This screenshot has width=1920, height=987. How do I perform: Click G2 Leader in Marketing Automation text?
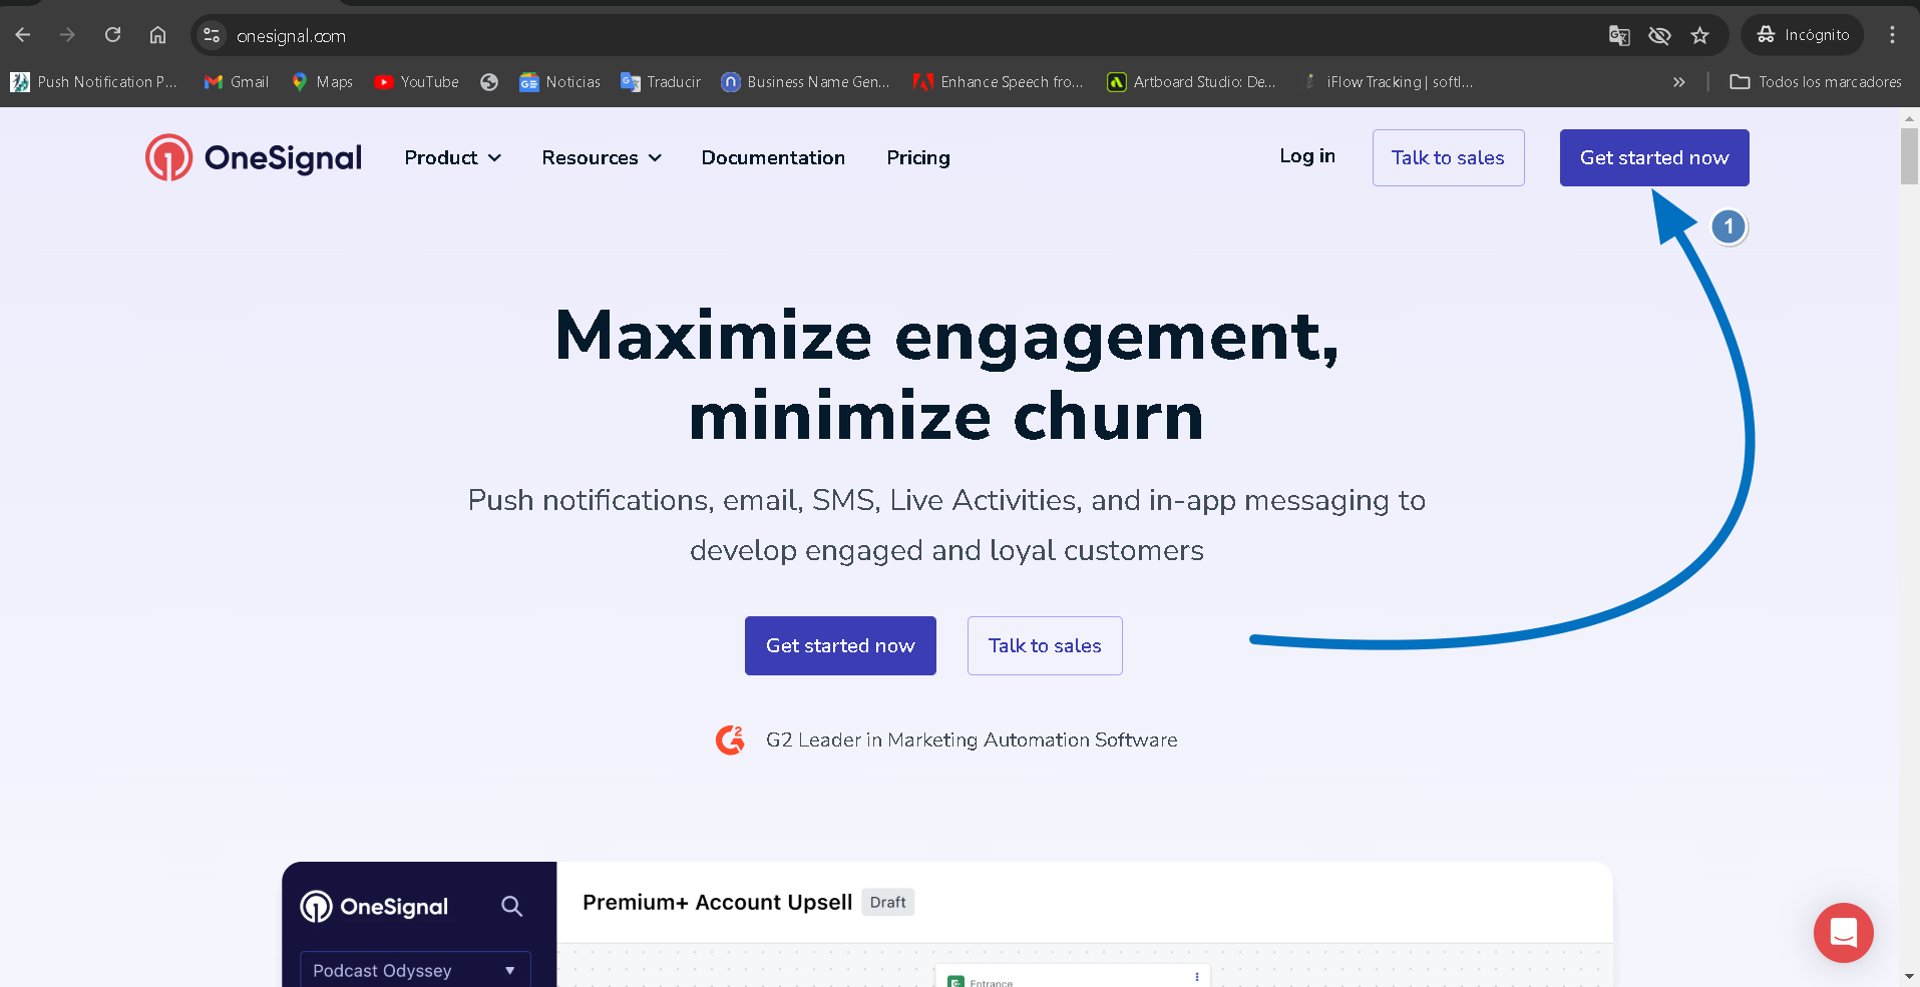tap(971, 740)
